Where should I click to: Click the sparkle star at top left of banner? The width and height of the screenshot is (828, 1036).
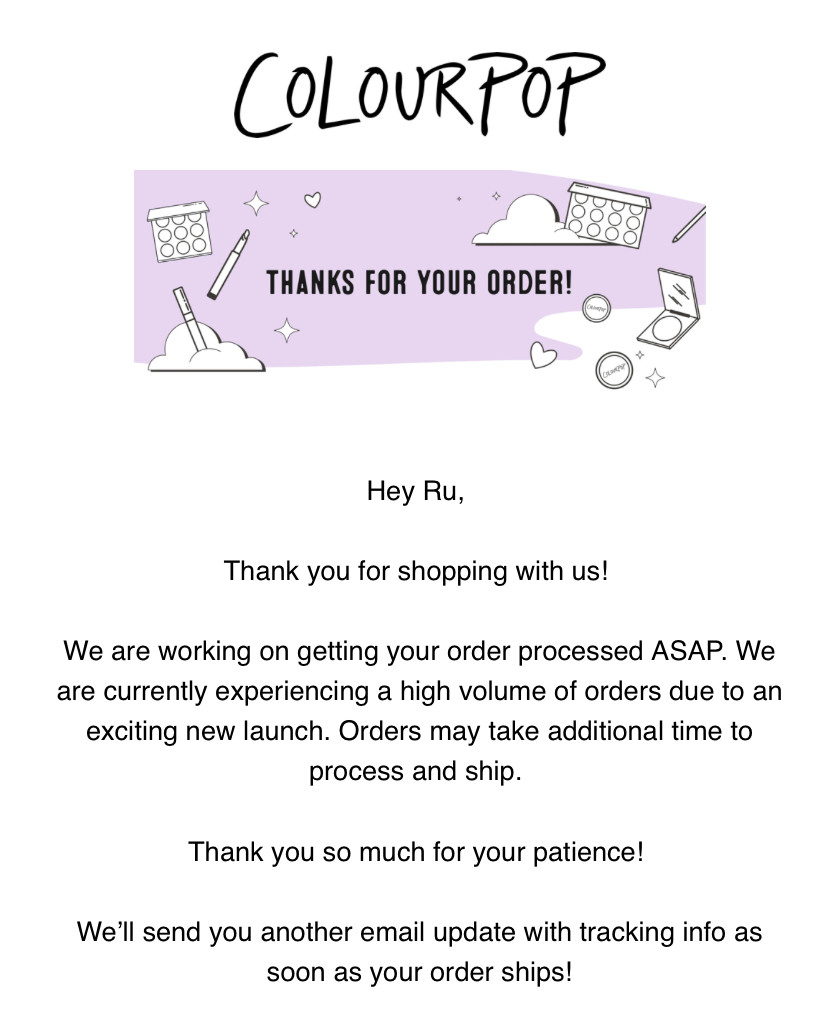tap(256, 203)
